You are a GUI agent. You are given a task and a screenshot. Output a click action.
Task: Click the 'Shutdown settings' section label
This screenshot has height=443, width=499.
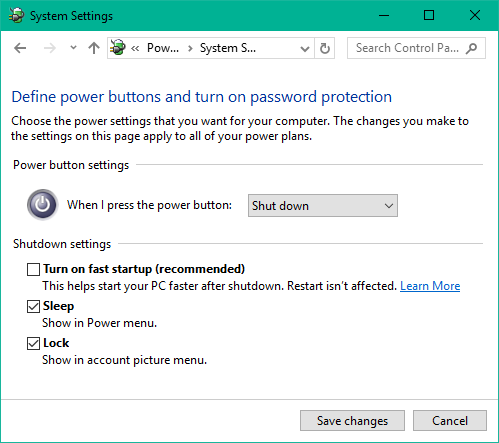pos(62,244)
